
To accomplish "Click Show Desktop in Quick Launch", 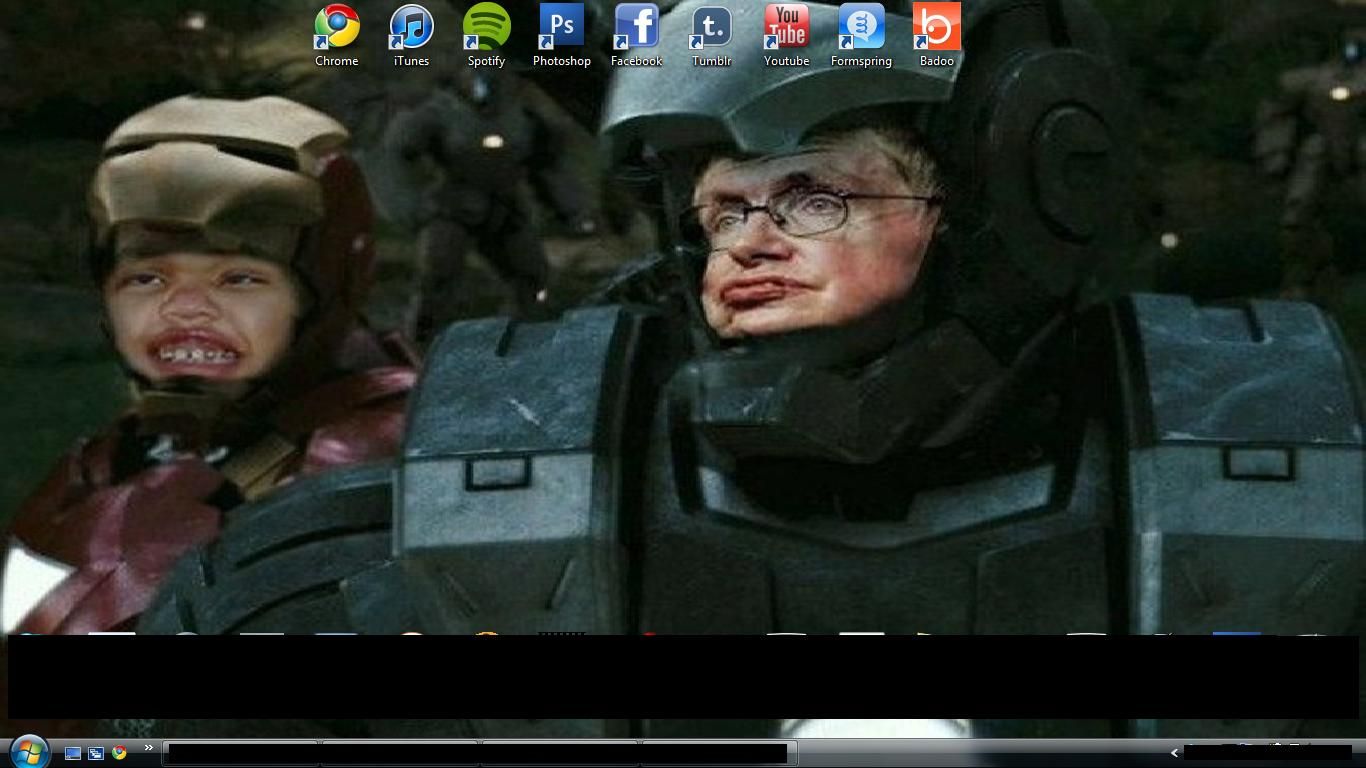I will [x=73, y=753].
